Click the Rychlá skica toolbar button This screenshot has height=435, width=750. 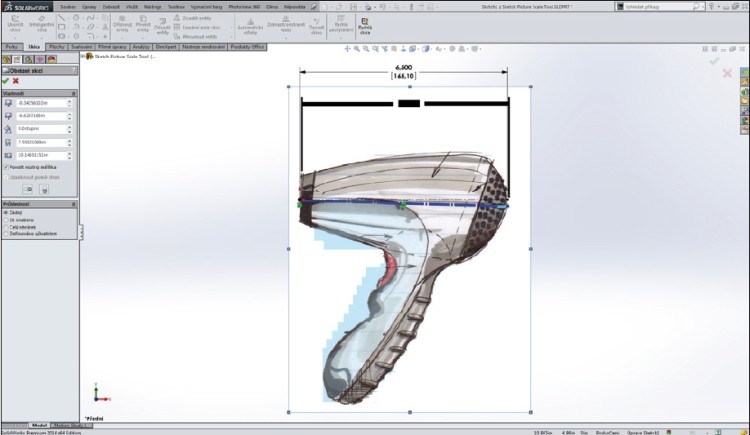[x=364, y=28]
